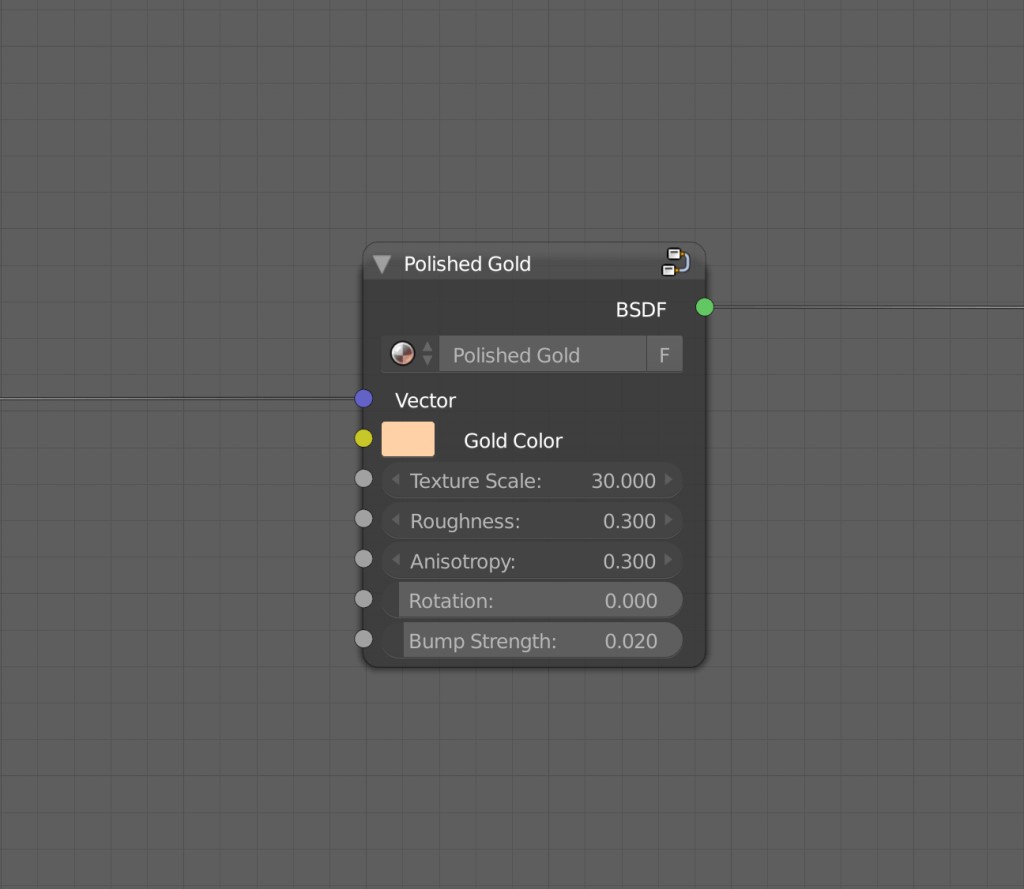Click the Bump Strength value field
Screen dimensions: 1024x889
pos(540,641)
